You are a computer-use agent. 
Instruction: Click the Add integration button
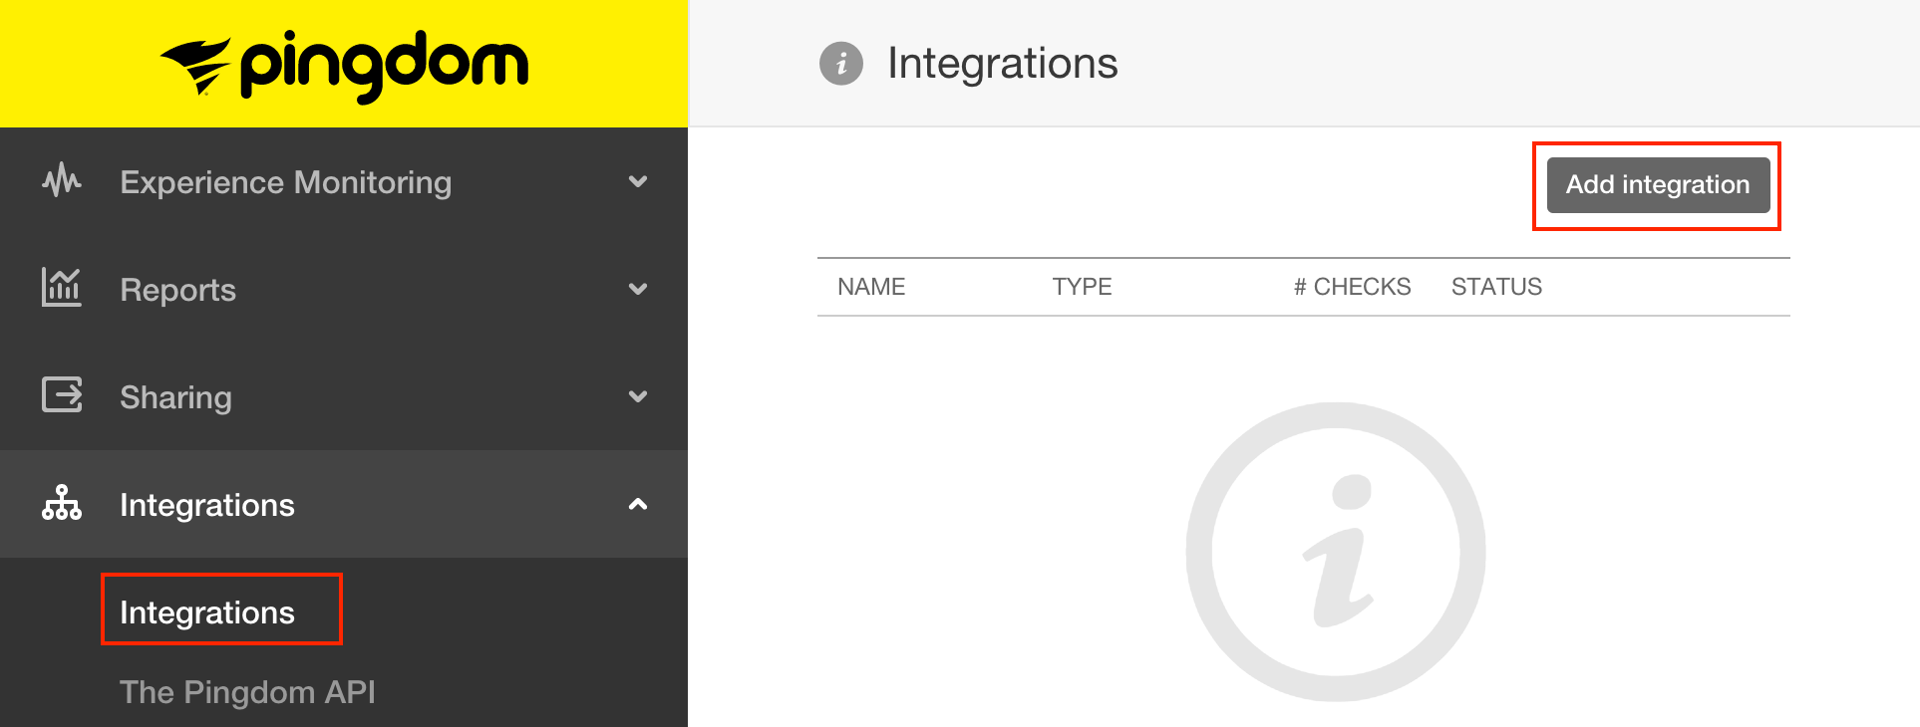coord(1656,185)
